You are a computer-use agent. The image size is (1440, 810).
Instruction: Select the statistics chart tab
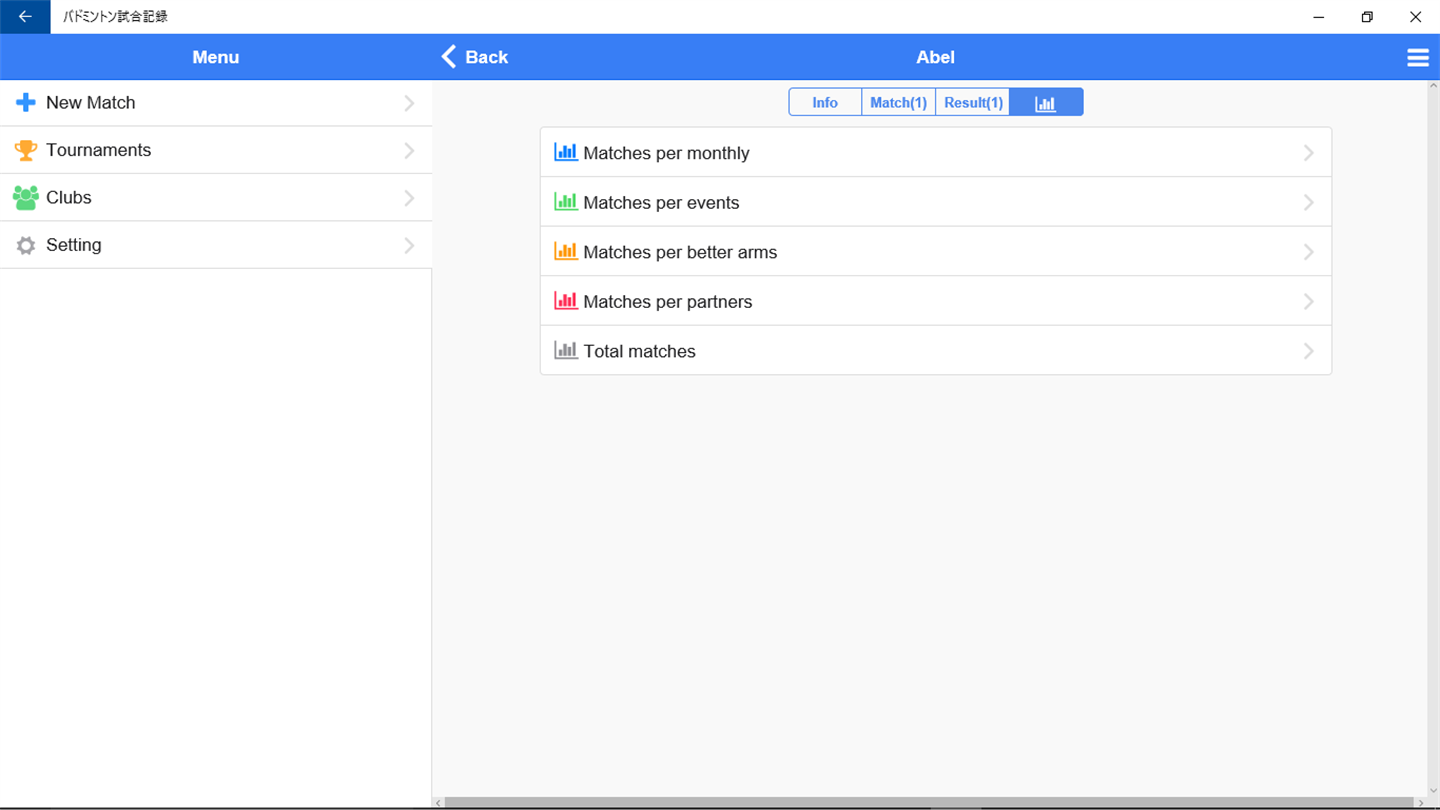click(x=1046, y=102)
